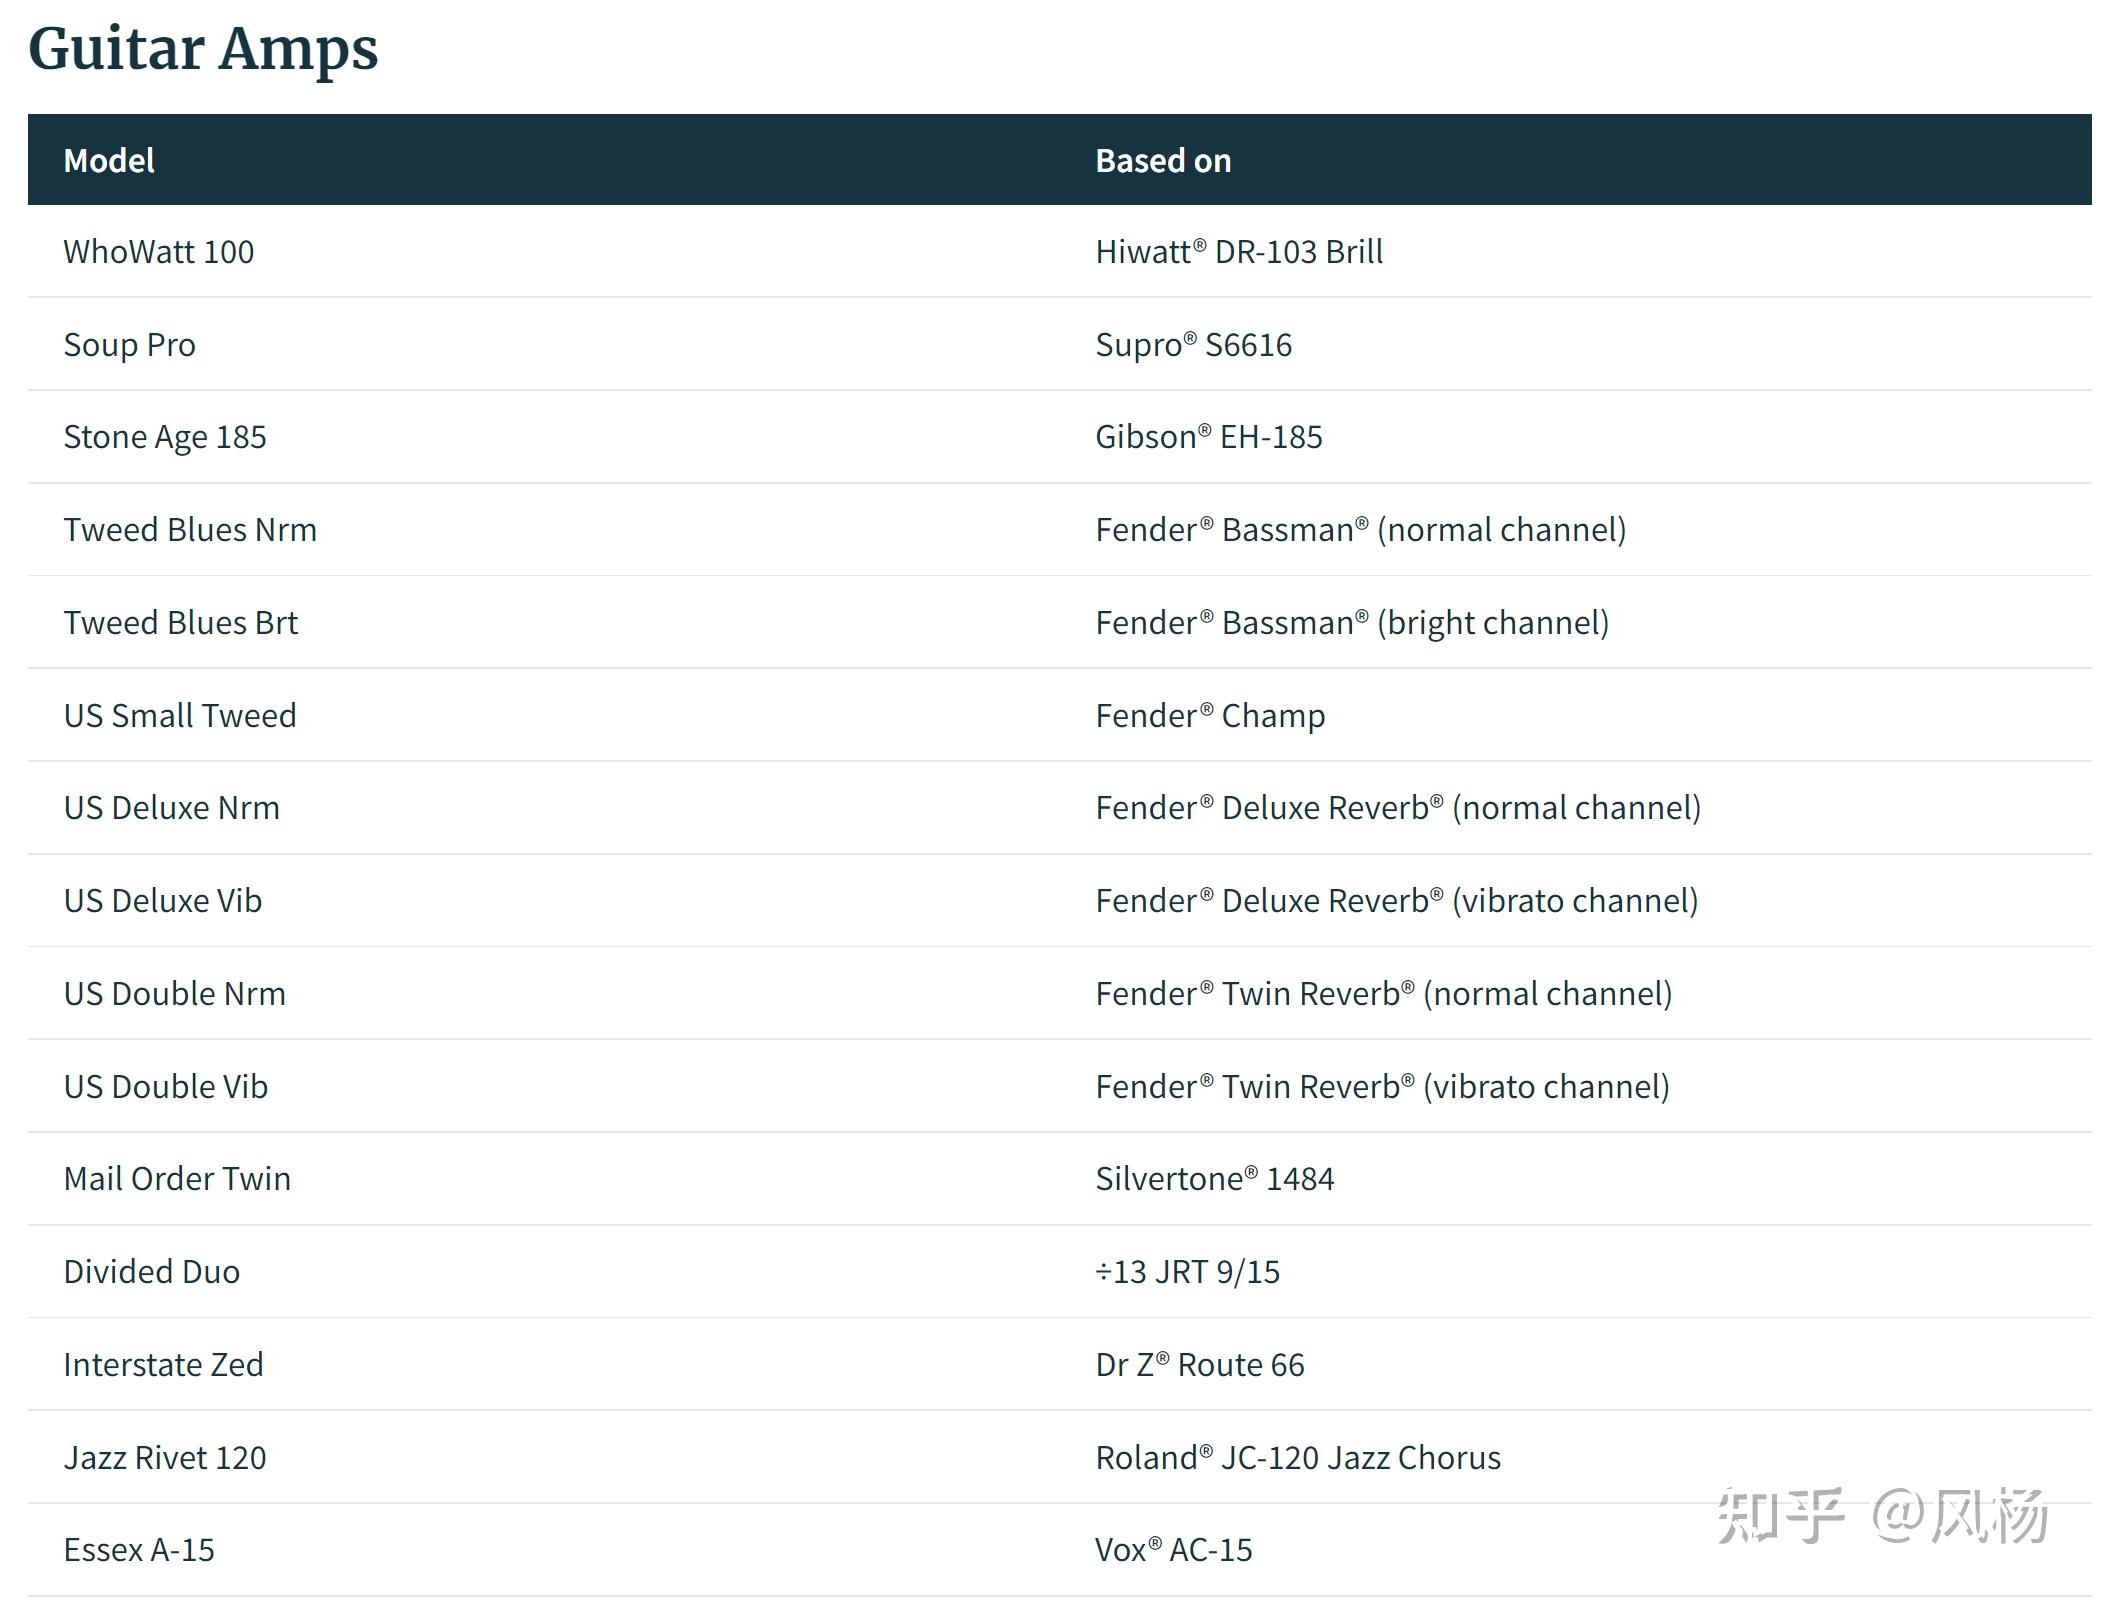
Task: Click the Gibson EH-185 text
Action: tap(1208, 437)
